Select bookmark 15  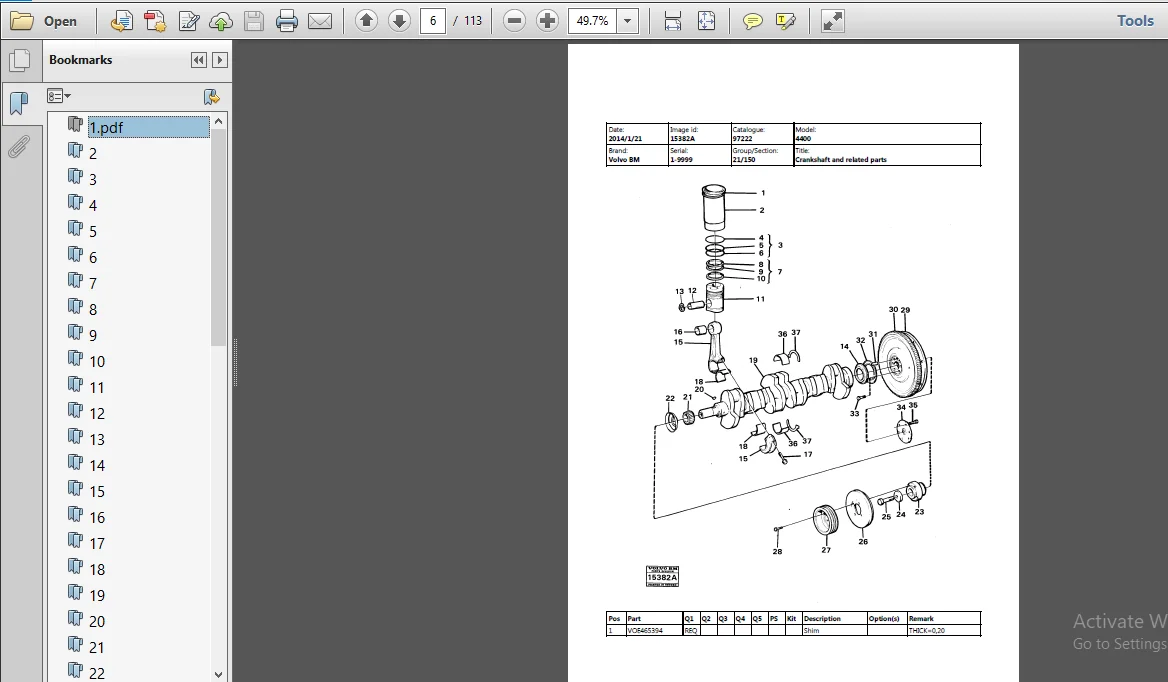coord(97,492)
